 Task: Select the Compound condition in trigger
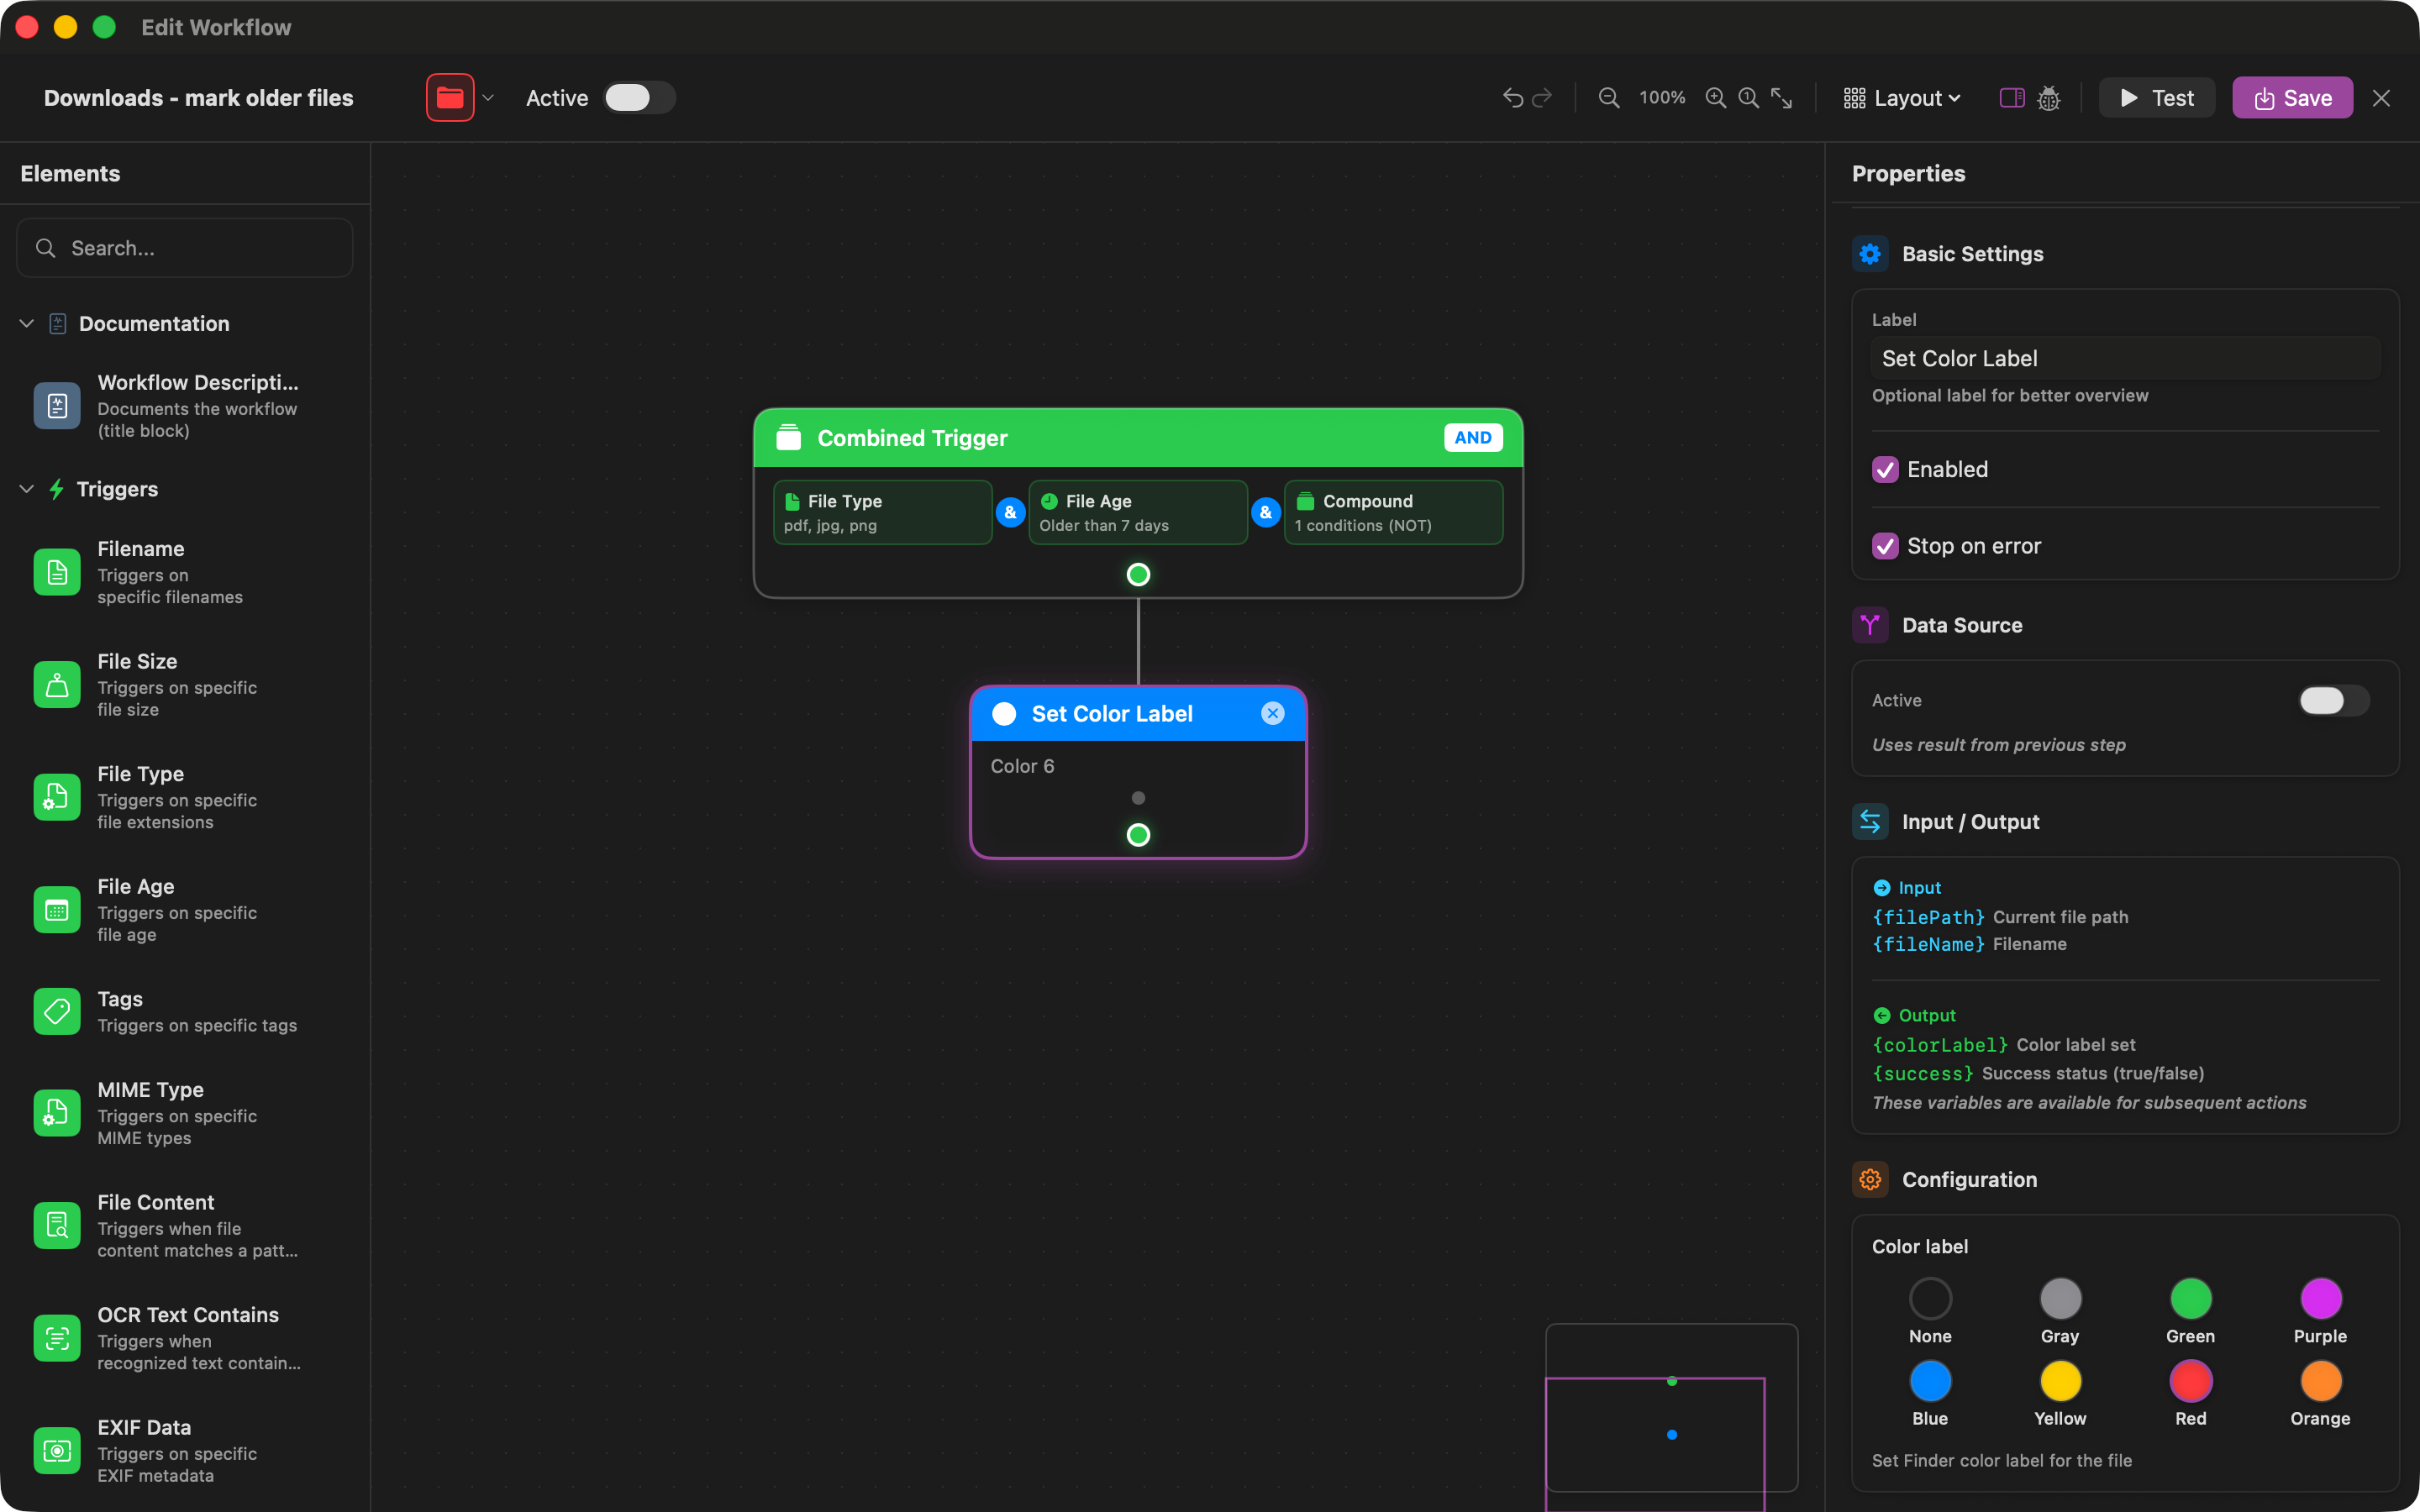(1393, 512)
